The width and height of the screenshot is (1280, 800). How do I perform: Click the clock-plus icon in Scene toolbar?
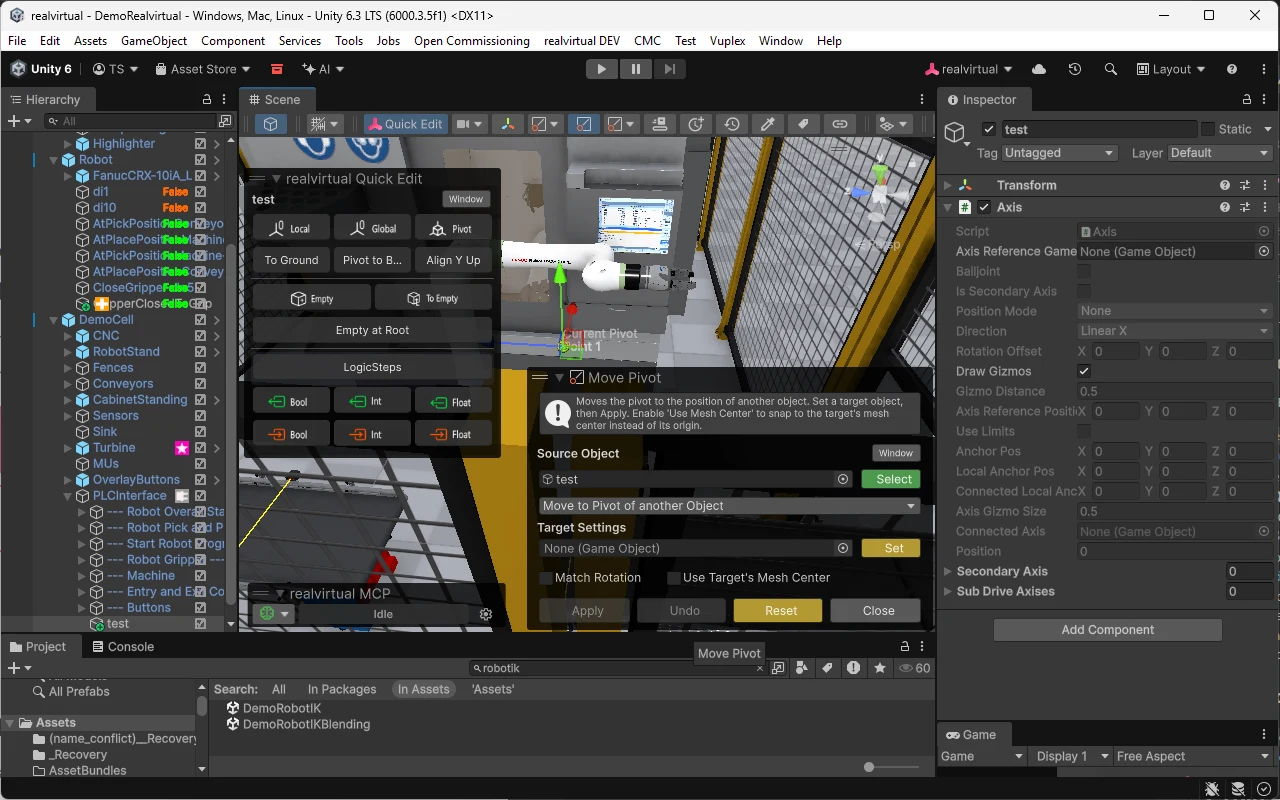(x=696, y=124)
